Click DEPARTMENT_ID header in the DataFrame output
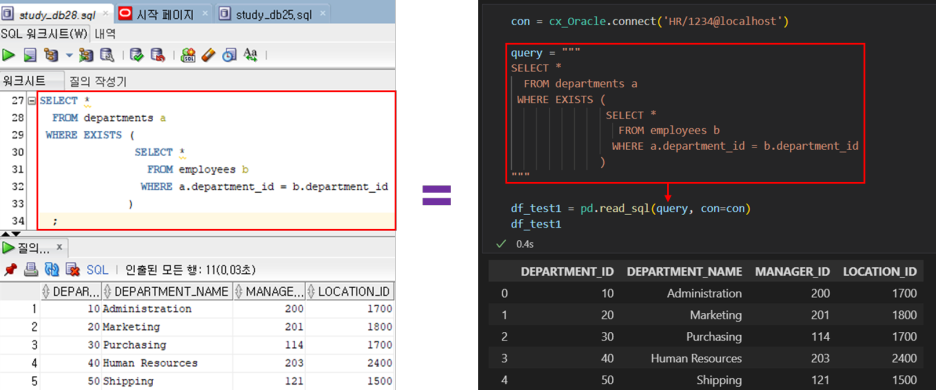The width and height of the screenshot is (936, 390). [567, 272]
